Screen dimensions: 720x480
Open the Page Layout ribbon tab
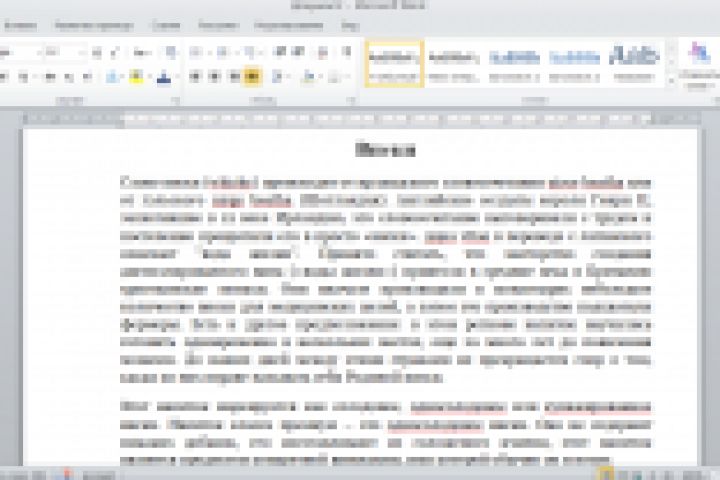[x=94, y=25]
